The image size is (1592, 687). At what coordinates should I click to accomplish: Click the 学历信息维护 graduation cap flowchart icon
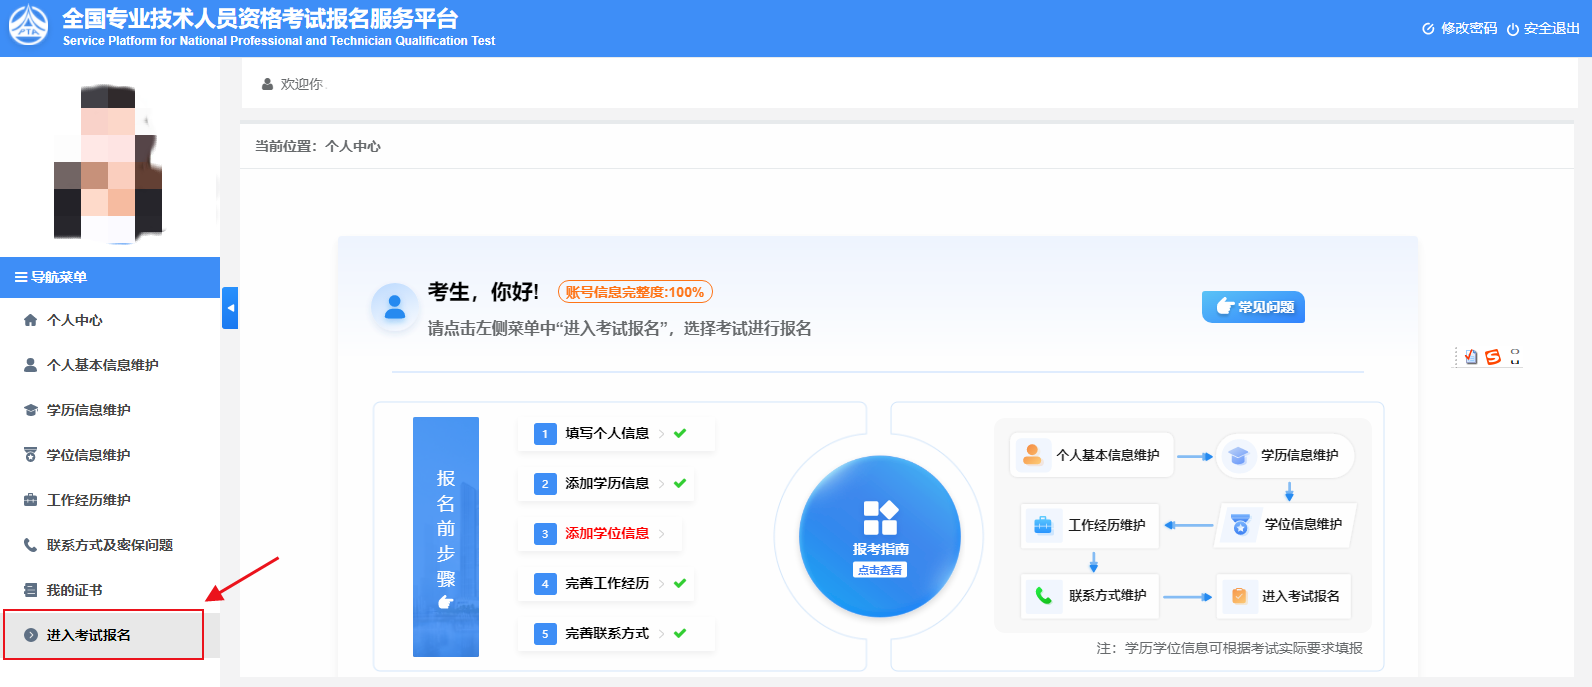click(x=1238, y=456)
